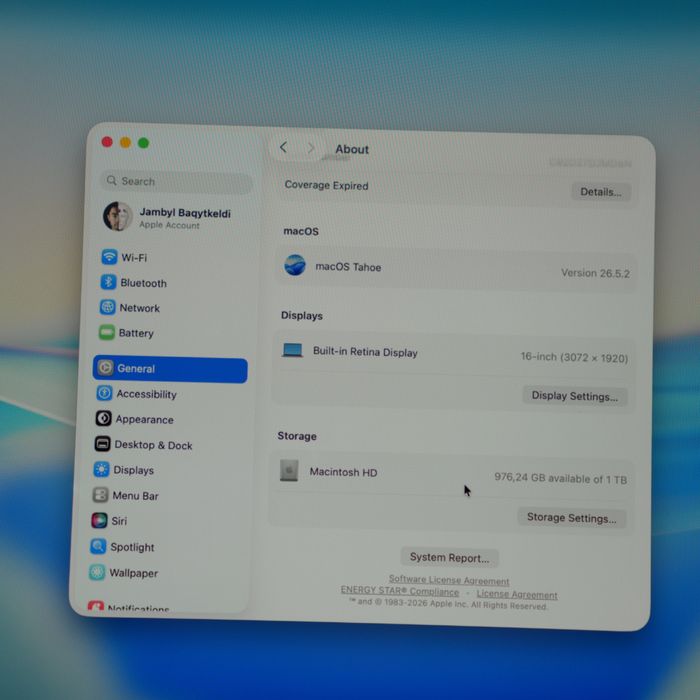The width and height of the screenshot is (700, 700).
Task: Select the Bluetooth icon in sidebar
Action: 108,282
